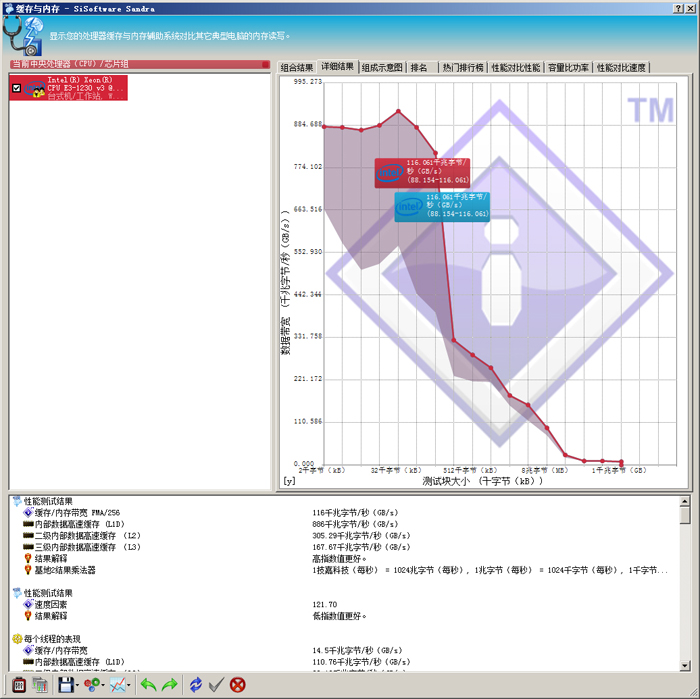The height and width of the screenshot is (699, 700).
Task: Open the 容量比功率 tab
Action: pyautogui.click(x=568, y=67)
